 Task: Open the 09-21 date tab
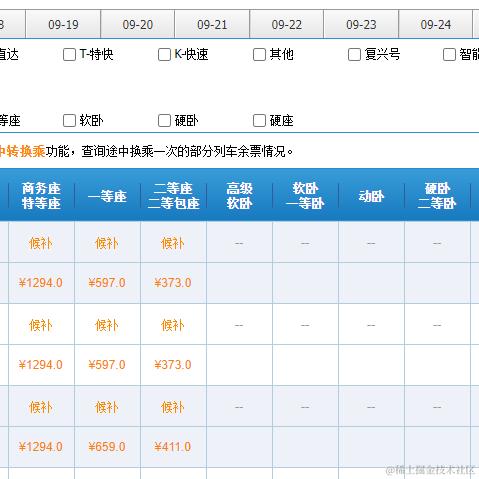[x=212, y=24]
